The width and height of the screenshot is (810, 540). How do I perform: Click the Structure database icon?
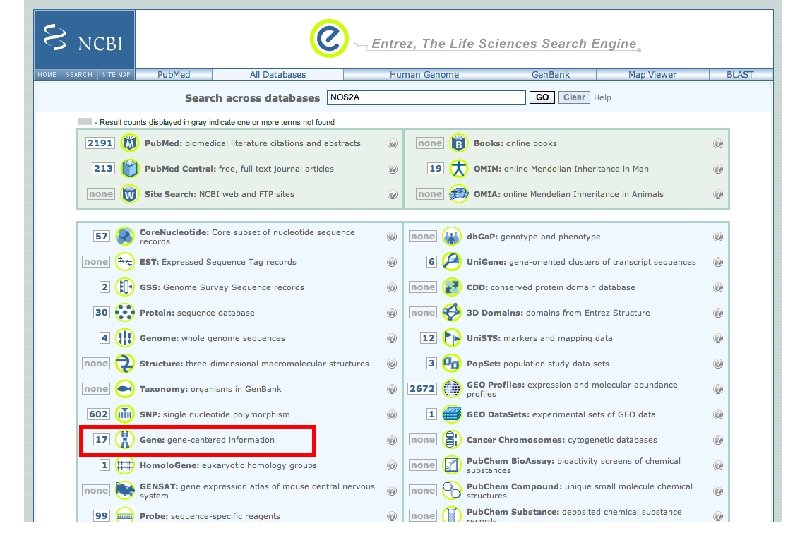pyautogui.click(x=124, y=363)
